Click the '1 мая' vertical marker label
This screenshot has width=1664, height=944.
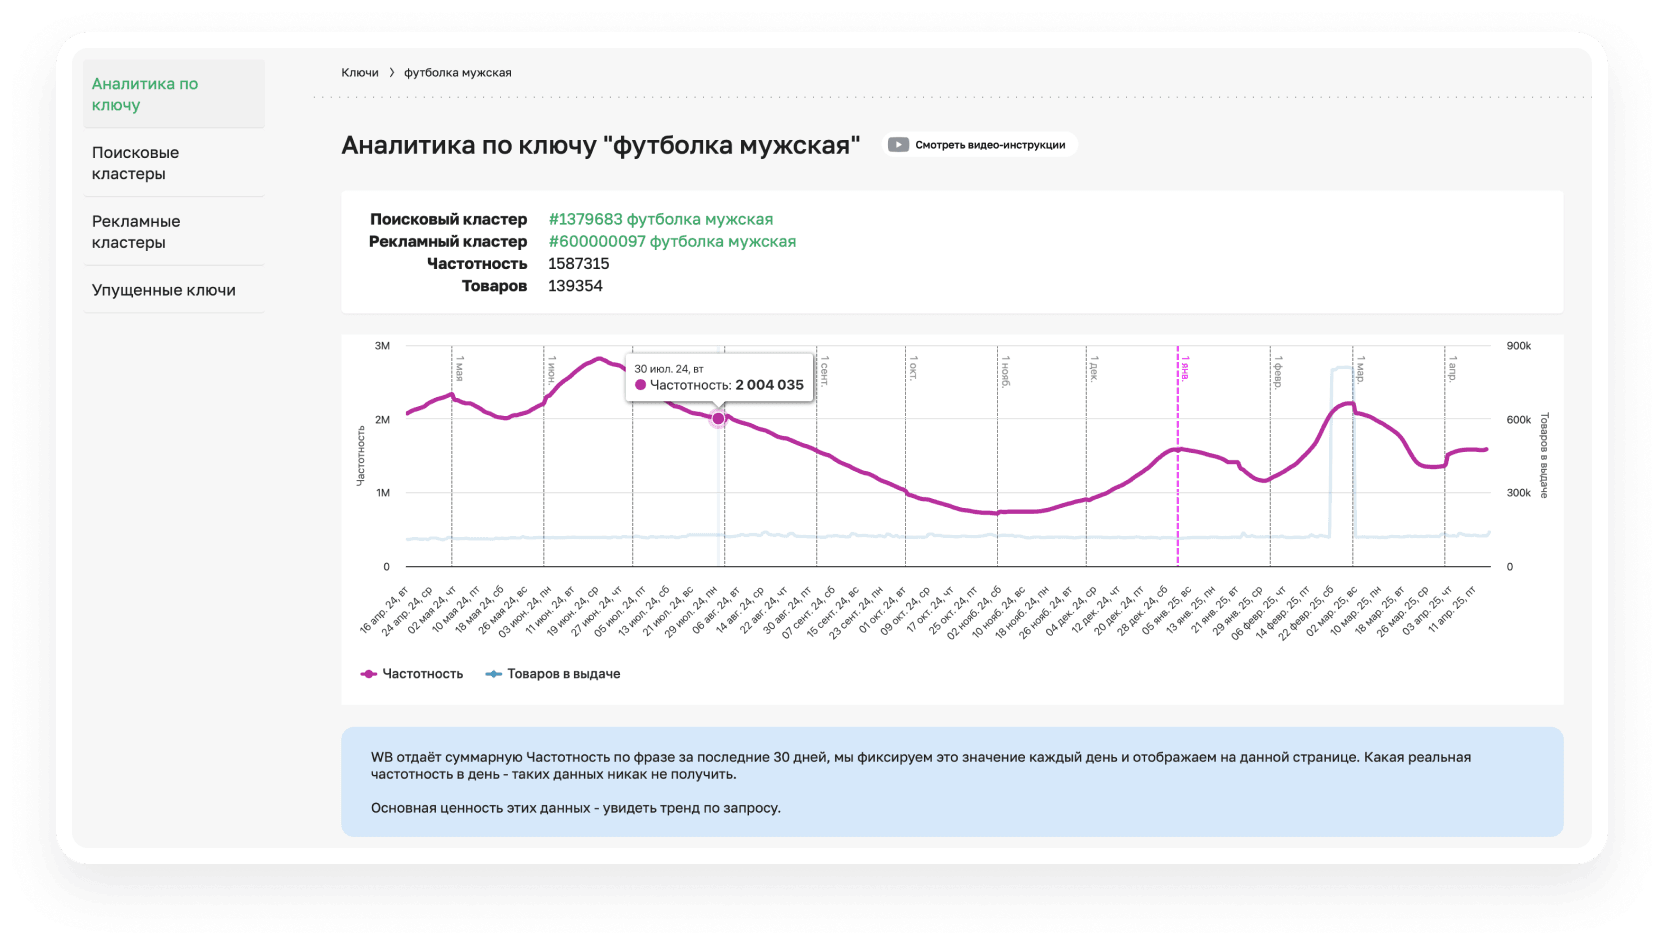459,368
